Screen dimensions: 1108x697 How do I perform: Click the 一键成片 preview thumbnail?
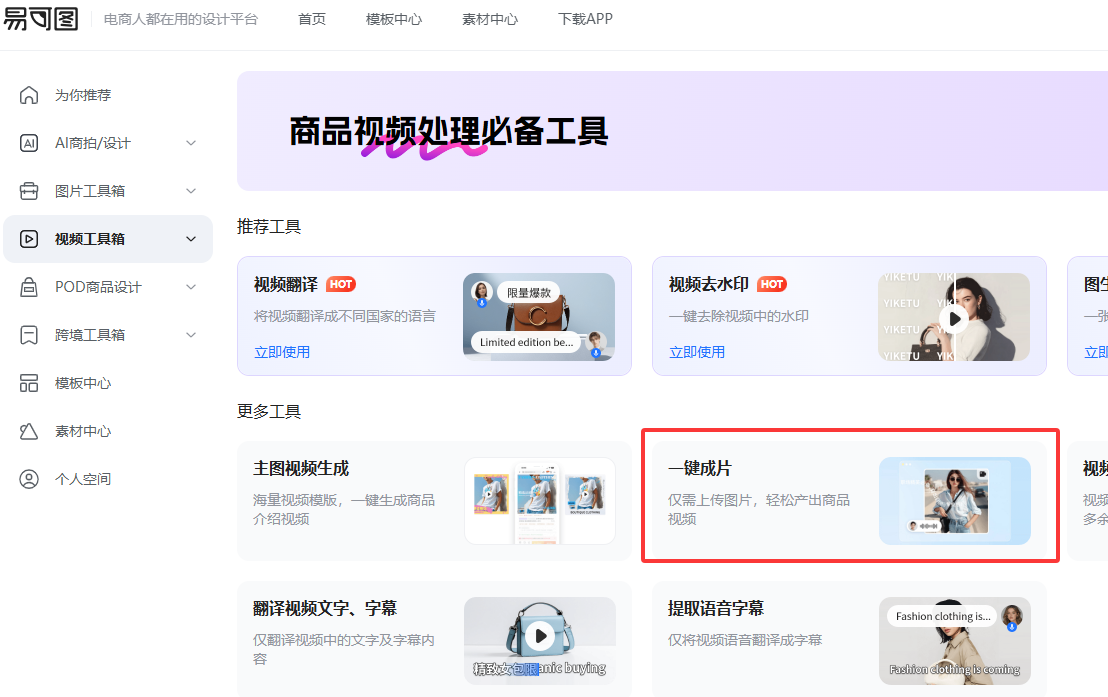955,500
